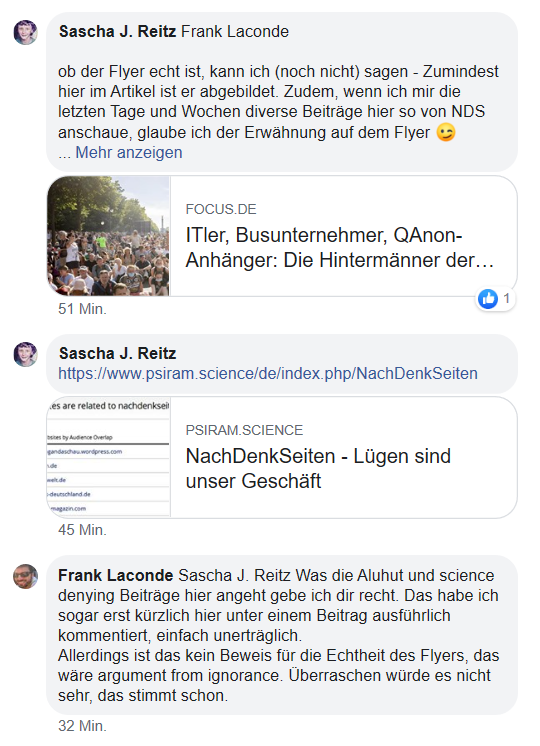
Task: Open the FOCUS.DE crowd photo thumbnail
Action: click(x=108, y=236)
